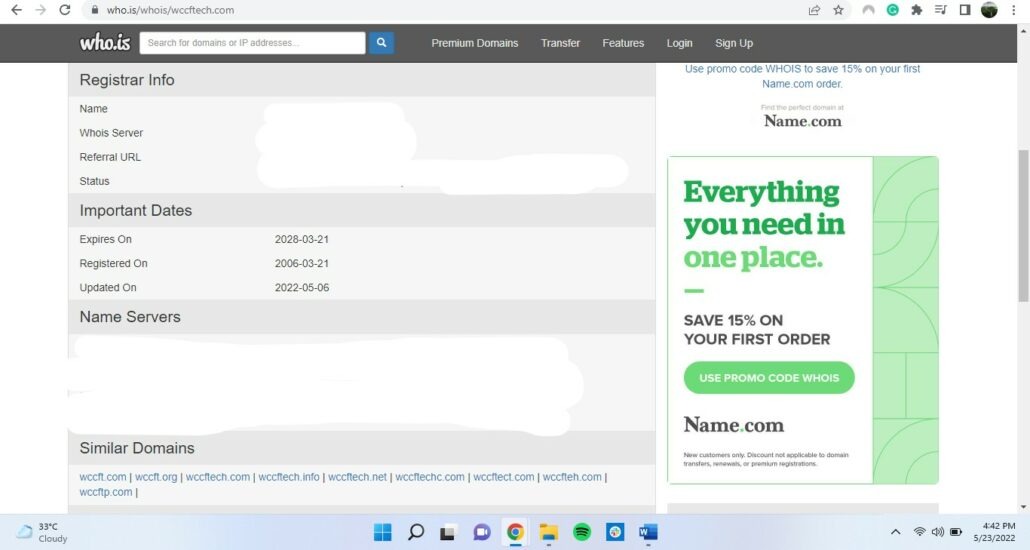Open Chrome's three-dot menu

point(1014,10)
